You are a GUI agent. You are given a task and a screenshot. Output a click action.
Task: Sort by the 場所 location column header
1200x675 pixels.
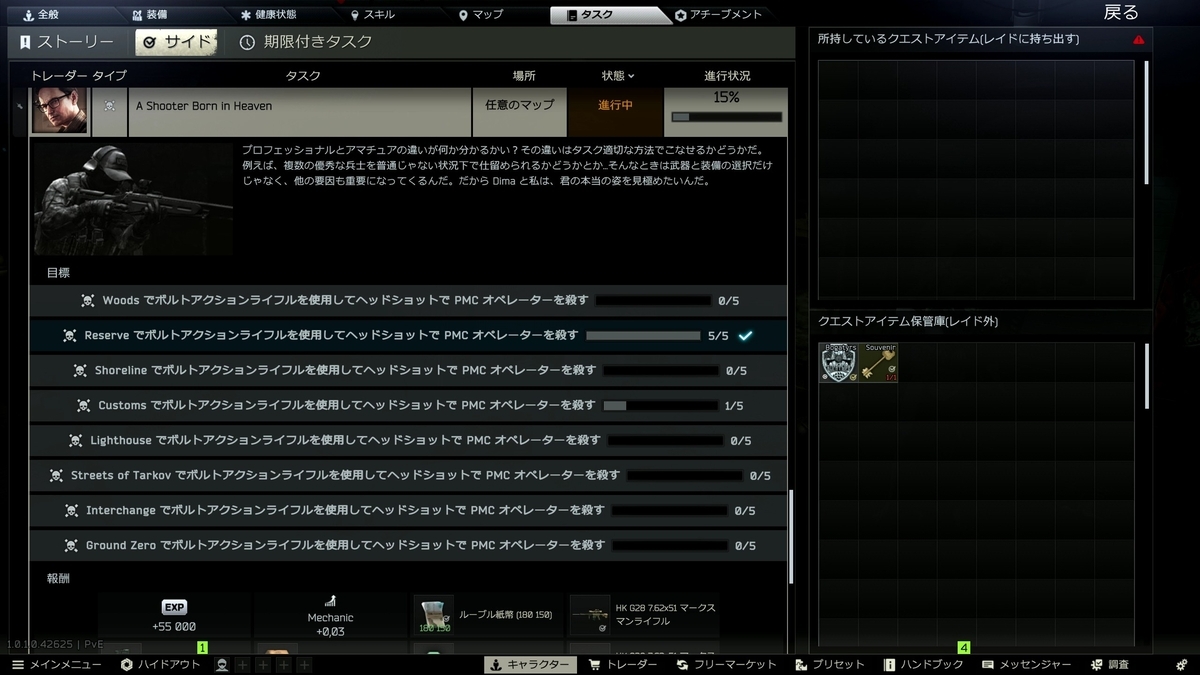pos(523,76)
